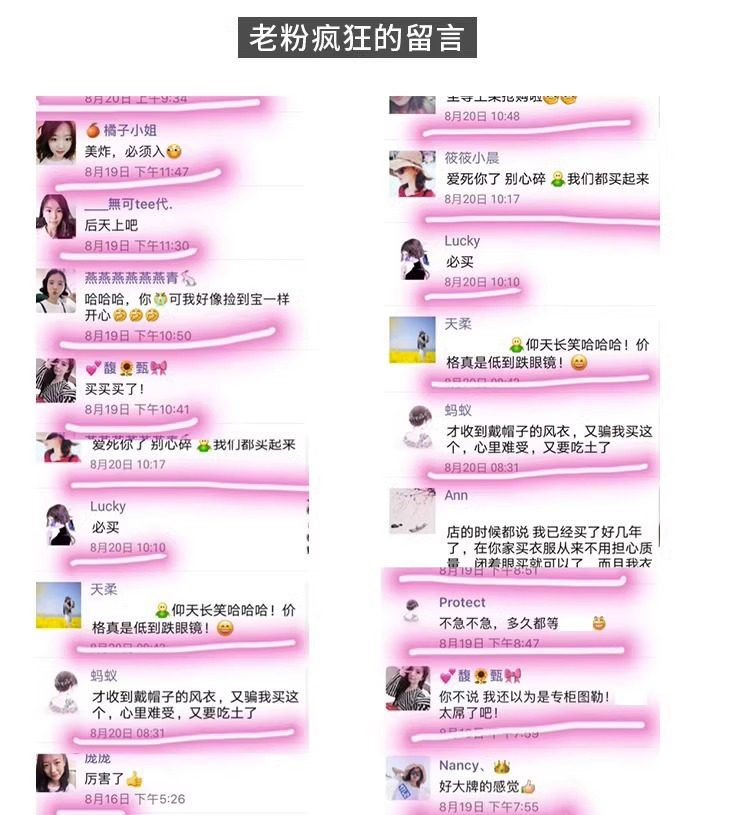Click the surprised emoji after 美炸，必须入
The height and width of the screenshot is (815, 750).
click(x=174, y=151)
